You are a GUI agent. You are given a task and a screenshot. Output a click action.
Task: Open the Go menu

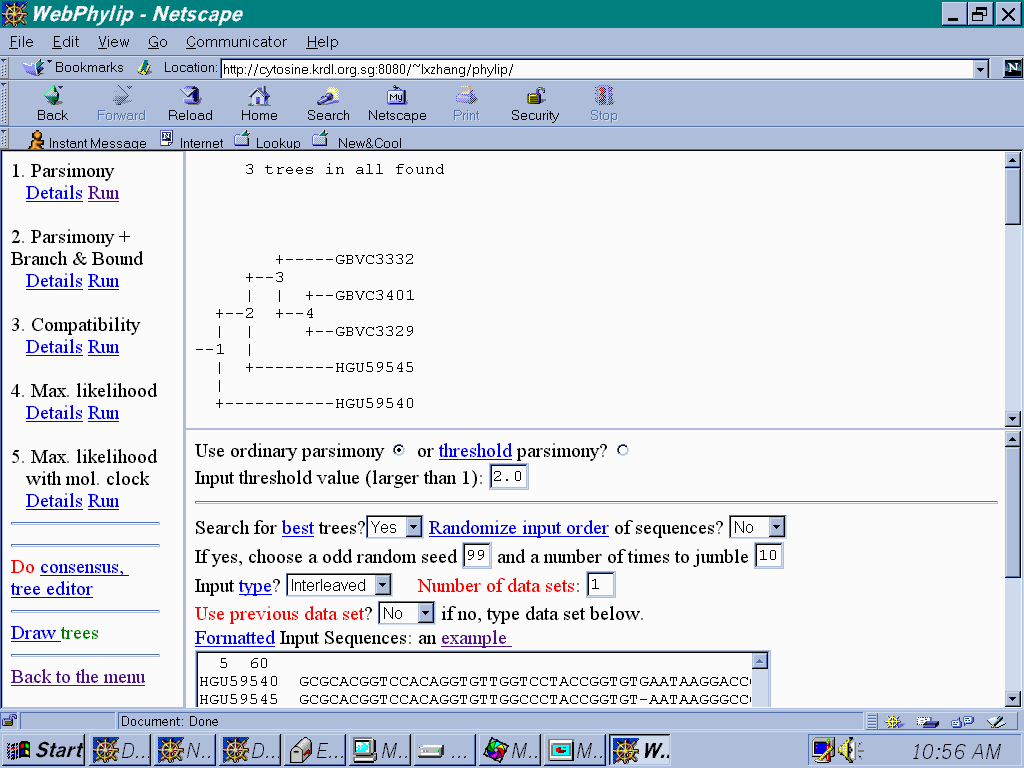tap(157, 42)
